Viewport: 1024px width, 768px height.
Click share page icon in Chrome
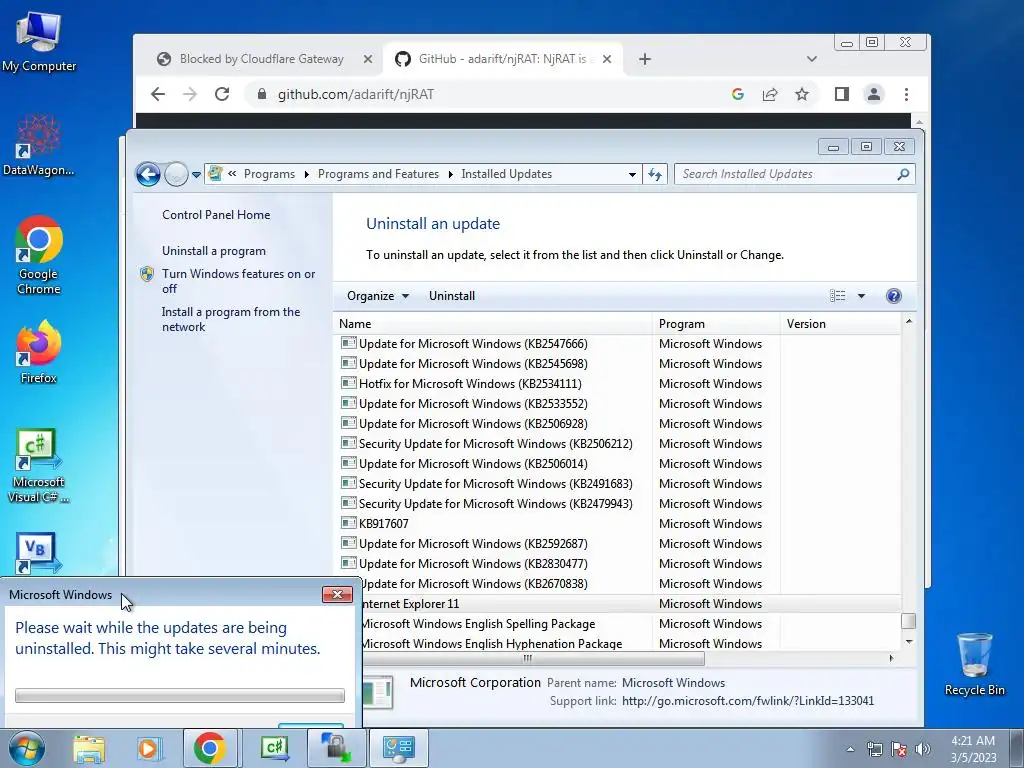click(770, 94)
